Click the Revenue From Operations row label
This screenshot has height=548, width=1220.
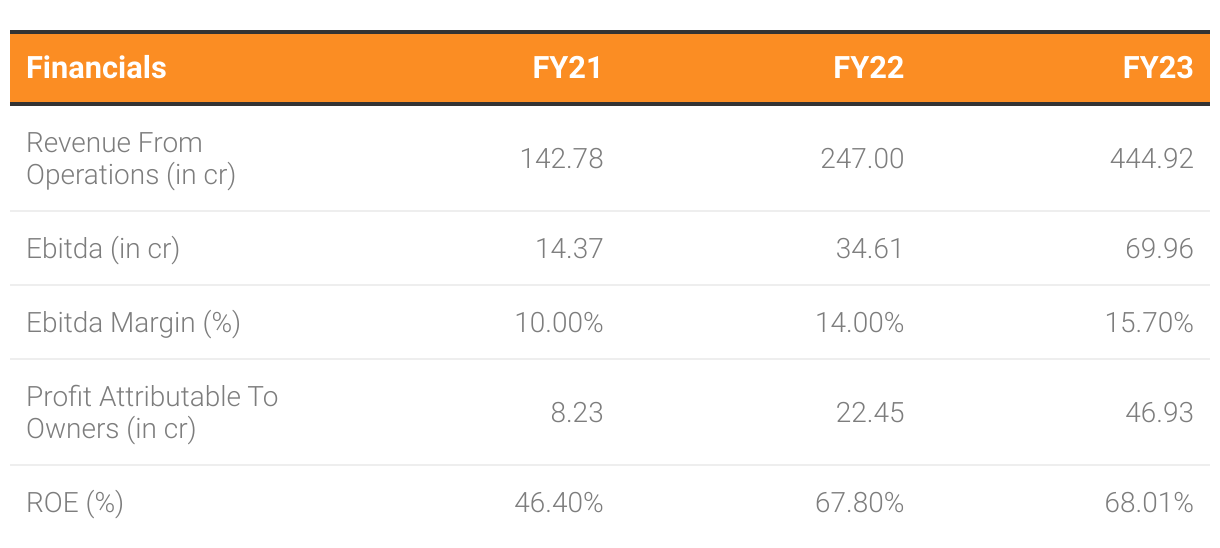(131, 158)
